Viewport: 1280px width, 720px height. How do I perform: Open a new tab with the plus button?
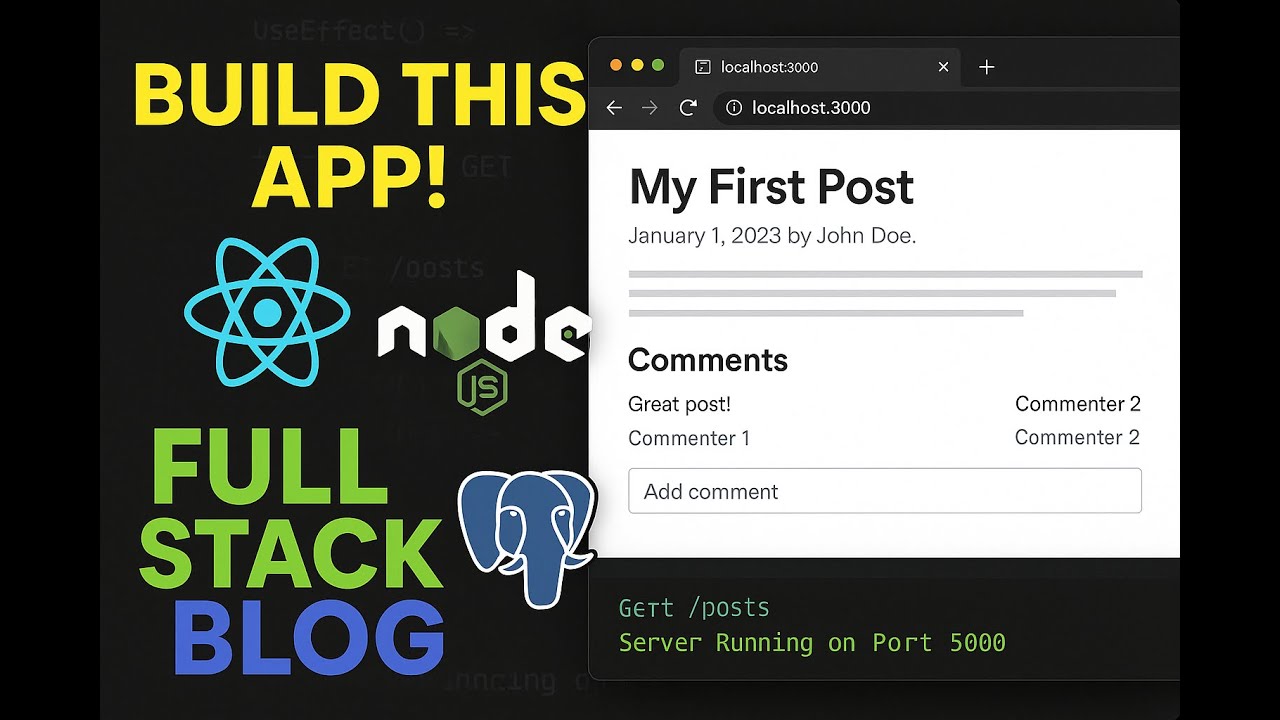pos(986,67)
